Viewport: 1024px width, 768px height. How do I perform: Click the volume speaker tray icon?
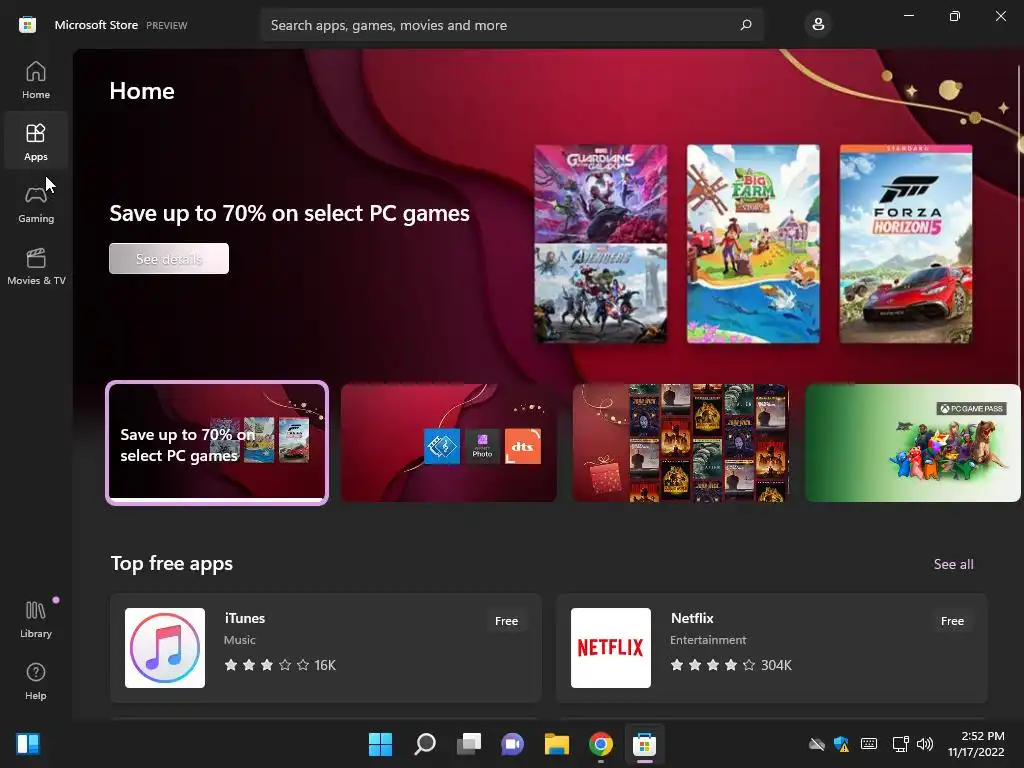click(x=925, y=744)
